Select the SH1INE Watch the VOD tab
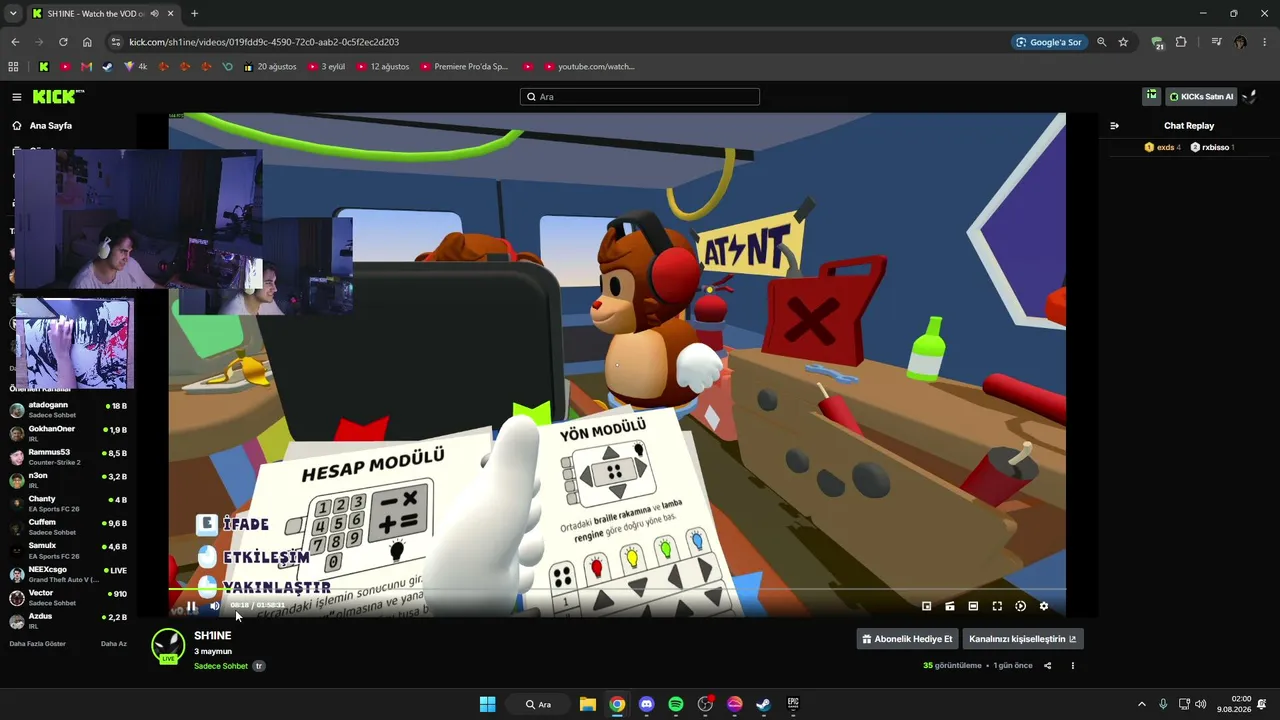1280x720 pixels. (104, 14)
